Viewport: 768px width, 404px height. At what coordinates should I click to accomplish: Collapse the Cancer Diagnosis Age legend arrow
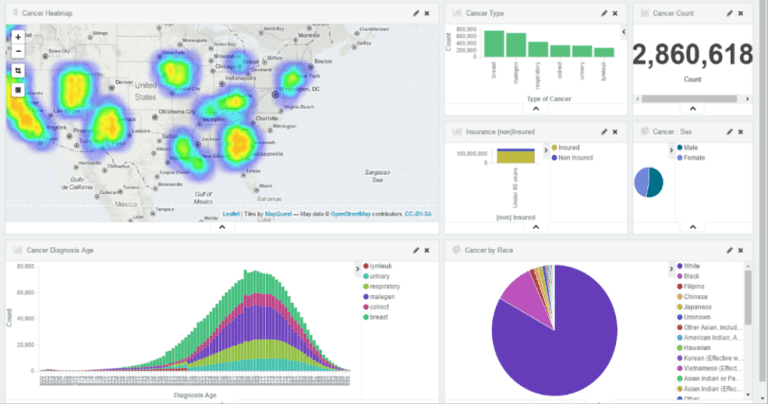tap(357, 268)
